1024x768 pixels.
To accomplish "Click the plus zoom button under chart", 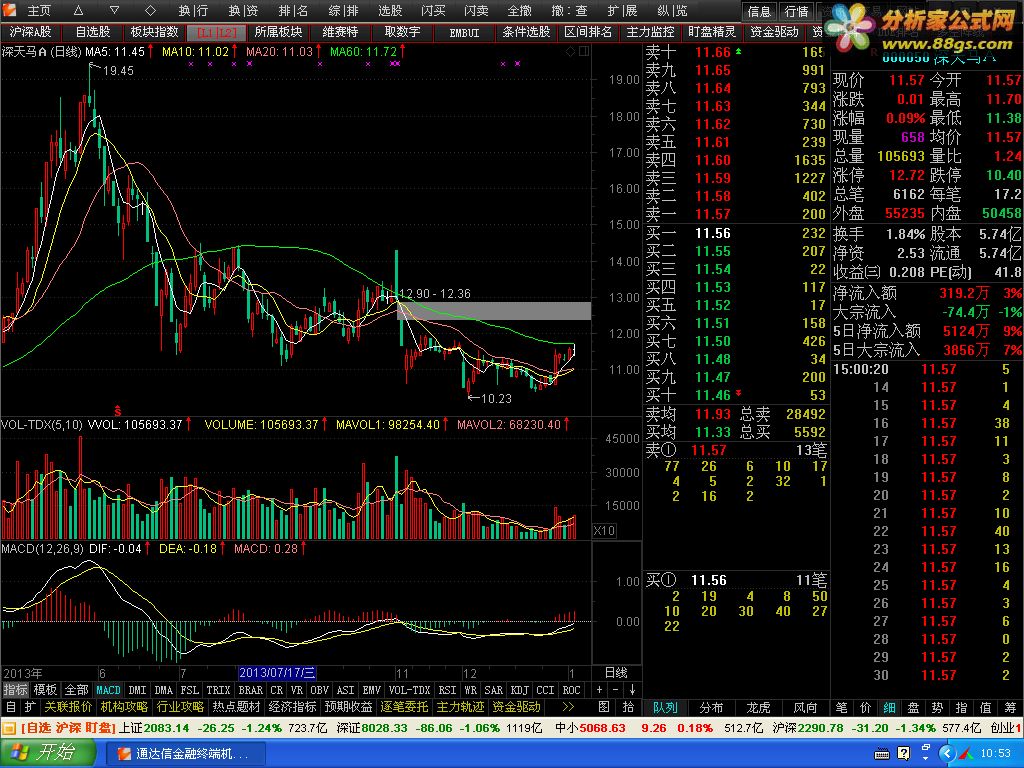I will [600, 690].
